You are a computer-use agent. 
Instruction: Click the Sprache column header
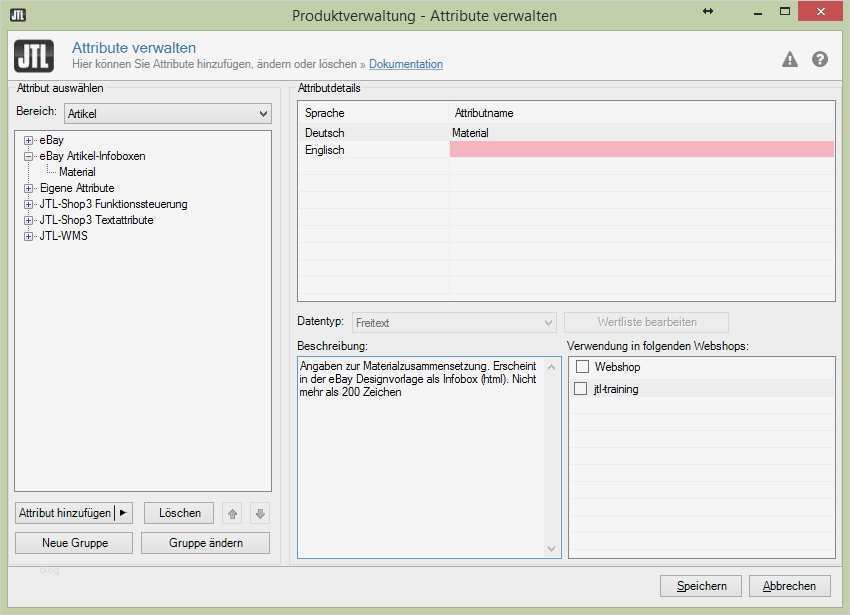click(x=325, y=113)
